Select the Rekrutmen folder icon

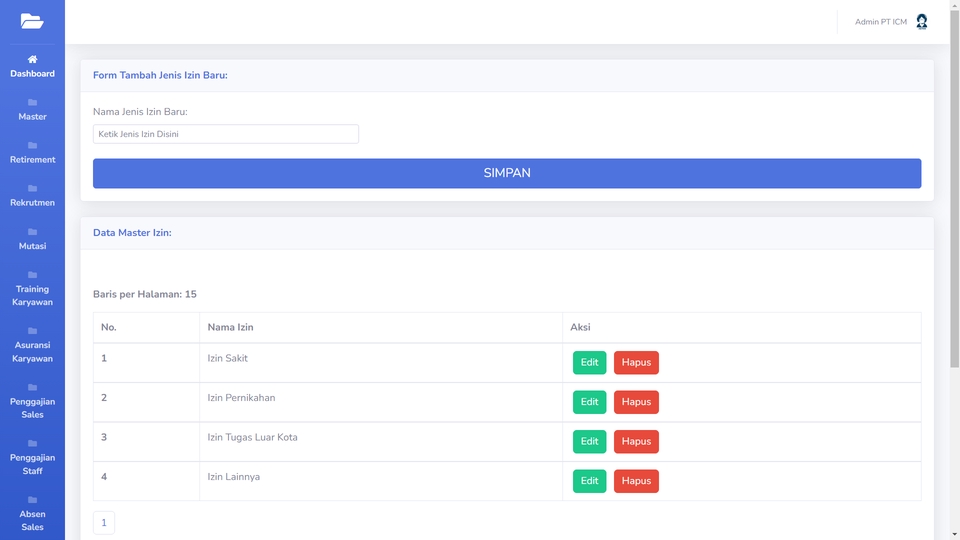tap(32, 189)
